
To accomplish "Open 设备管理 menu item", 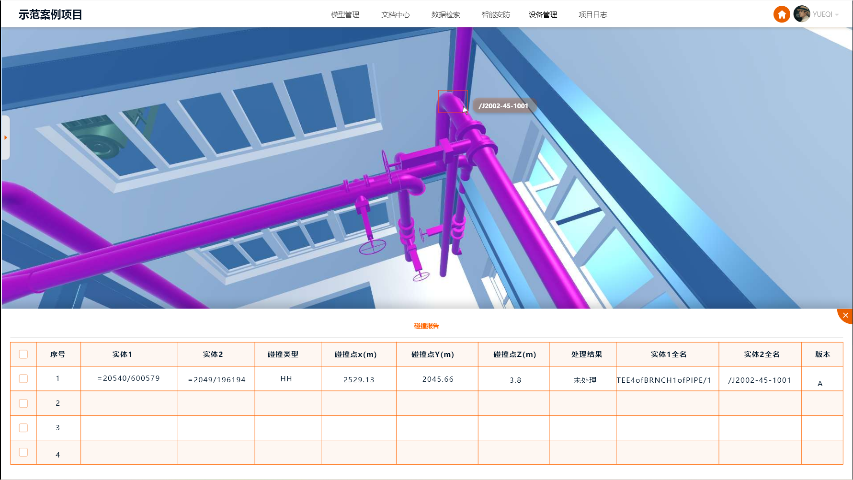I will tap(543, 15).
